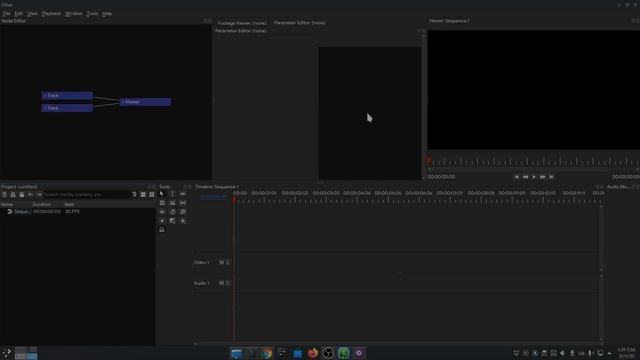Select the Edit (I-beam) tool
Viewport: 640px width, 360px height.
coord(172,194)
